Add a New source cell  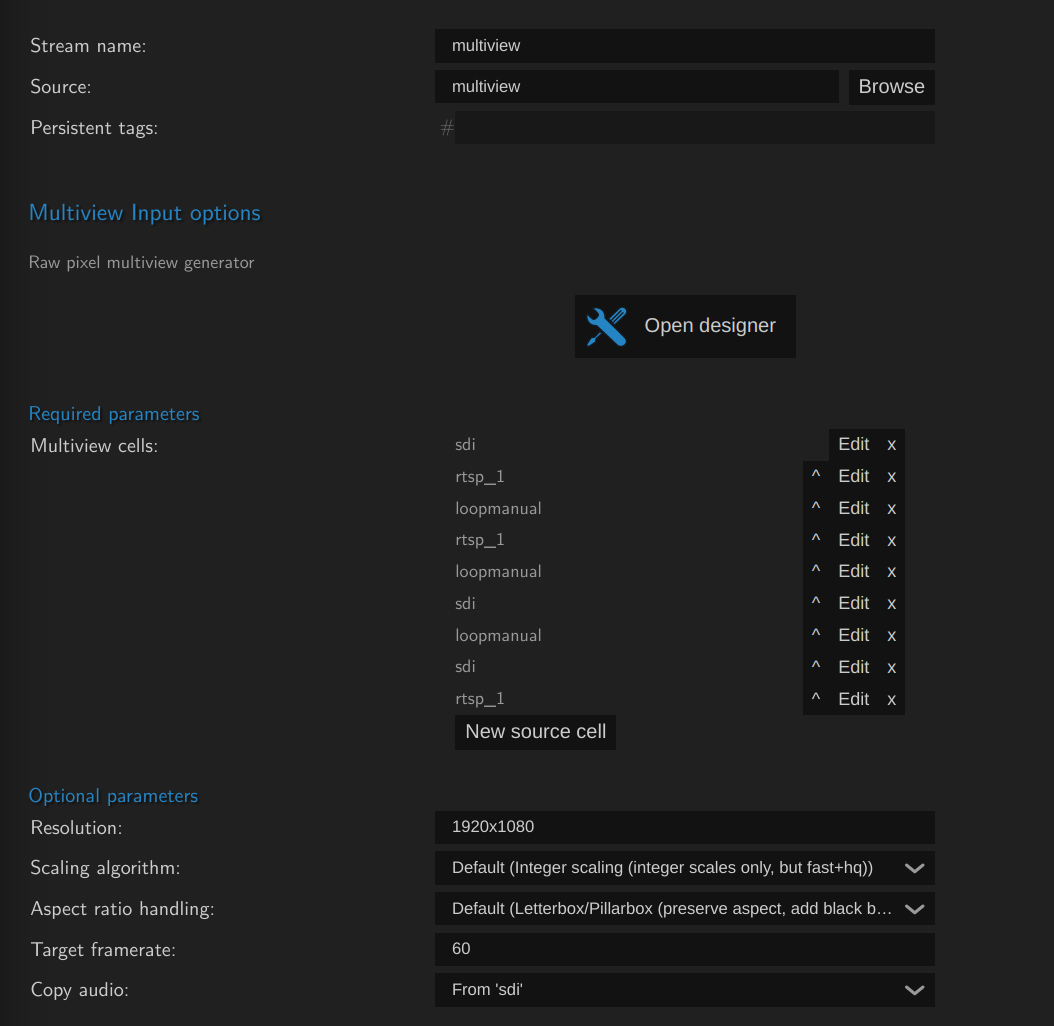coord(535,732)
